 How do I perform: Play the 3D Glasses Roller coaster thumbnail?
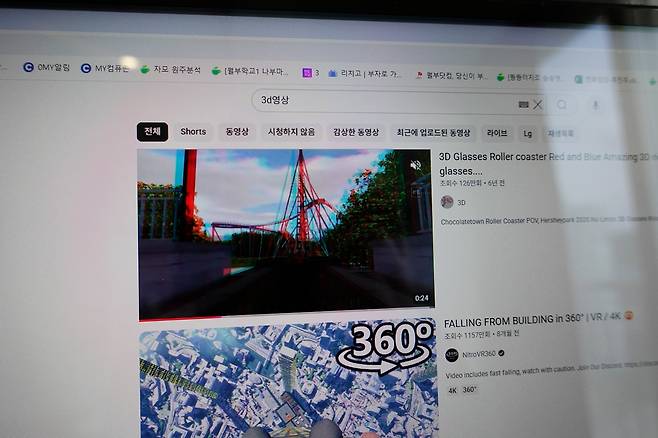pyautogui.click(x=285, y=230)
